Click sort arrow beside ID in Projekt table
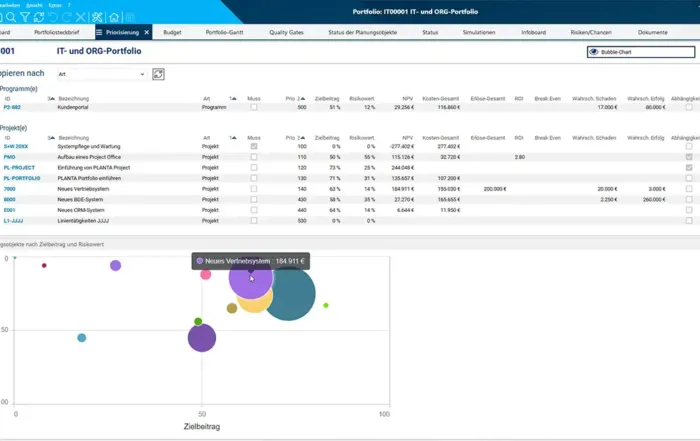Image resolution: width=700 pixels, height=441 pixels. pos(51,138)
